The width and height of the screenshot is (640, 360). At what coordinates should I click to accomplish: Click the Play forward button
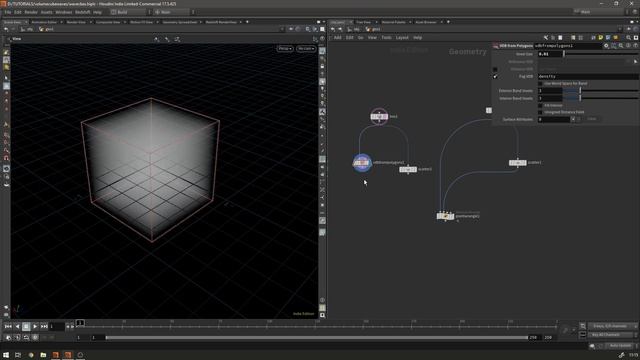(x=35, y=327)
